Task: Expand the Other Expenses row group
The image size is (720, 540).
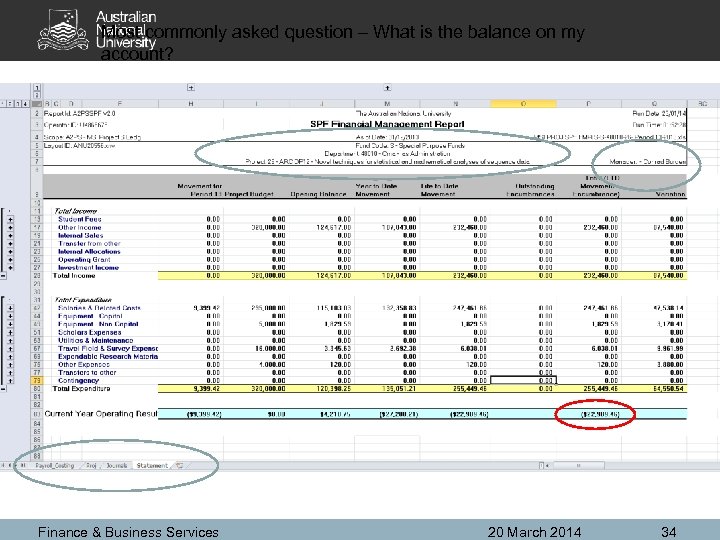Action: pyautogui.click(x=11, y=365)
